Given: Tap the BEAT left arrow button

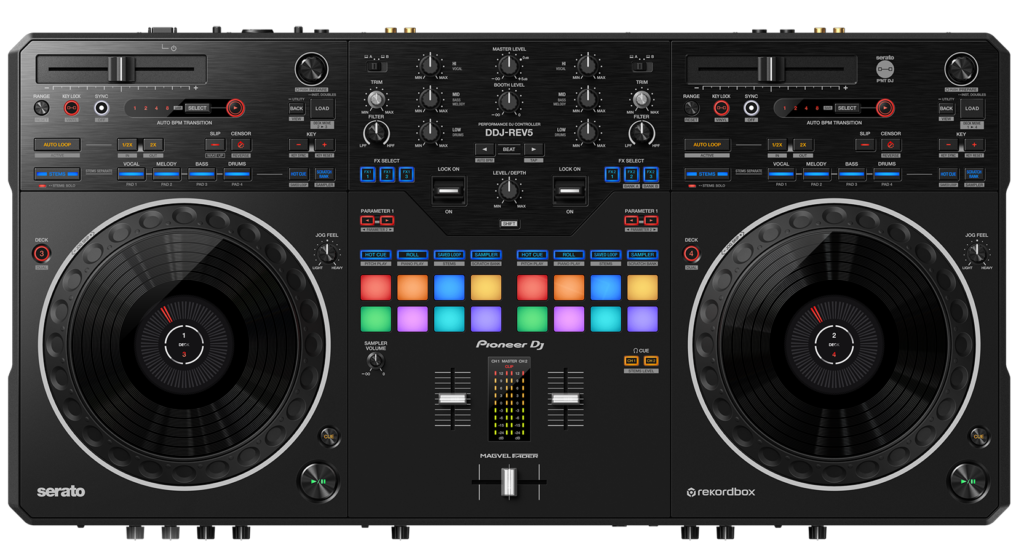Looking at the screenshot, I should click(484, 150).
